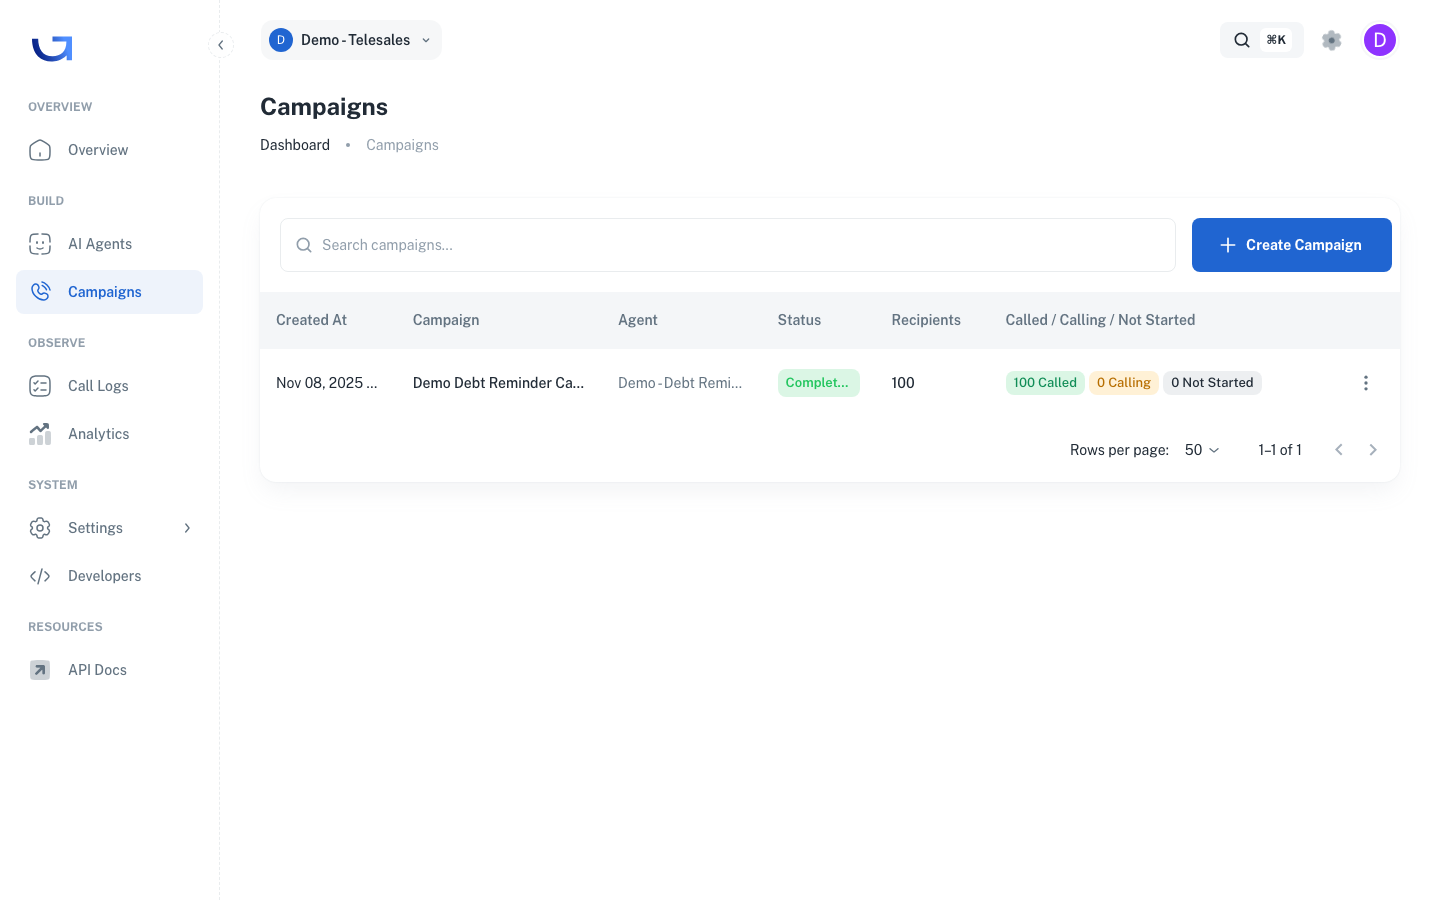The width and height of the screenshot is (1440, 900).
Task: Click the 100 Called badge
Action: (1045, 383)
